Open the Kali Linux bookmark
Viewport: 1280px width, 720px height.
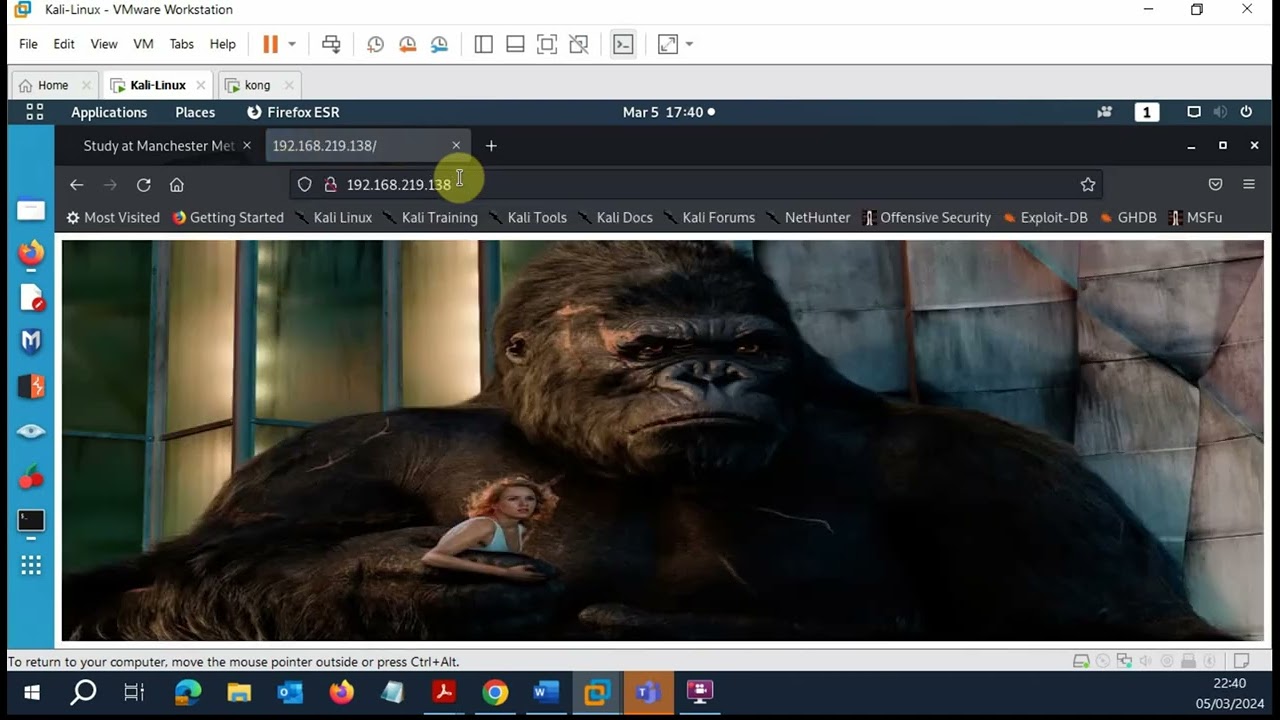[x=333, y=218]
